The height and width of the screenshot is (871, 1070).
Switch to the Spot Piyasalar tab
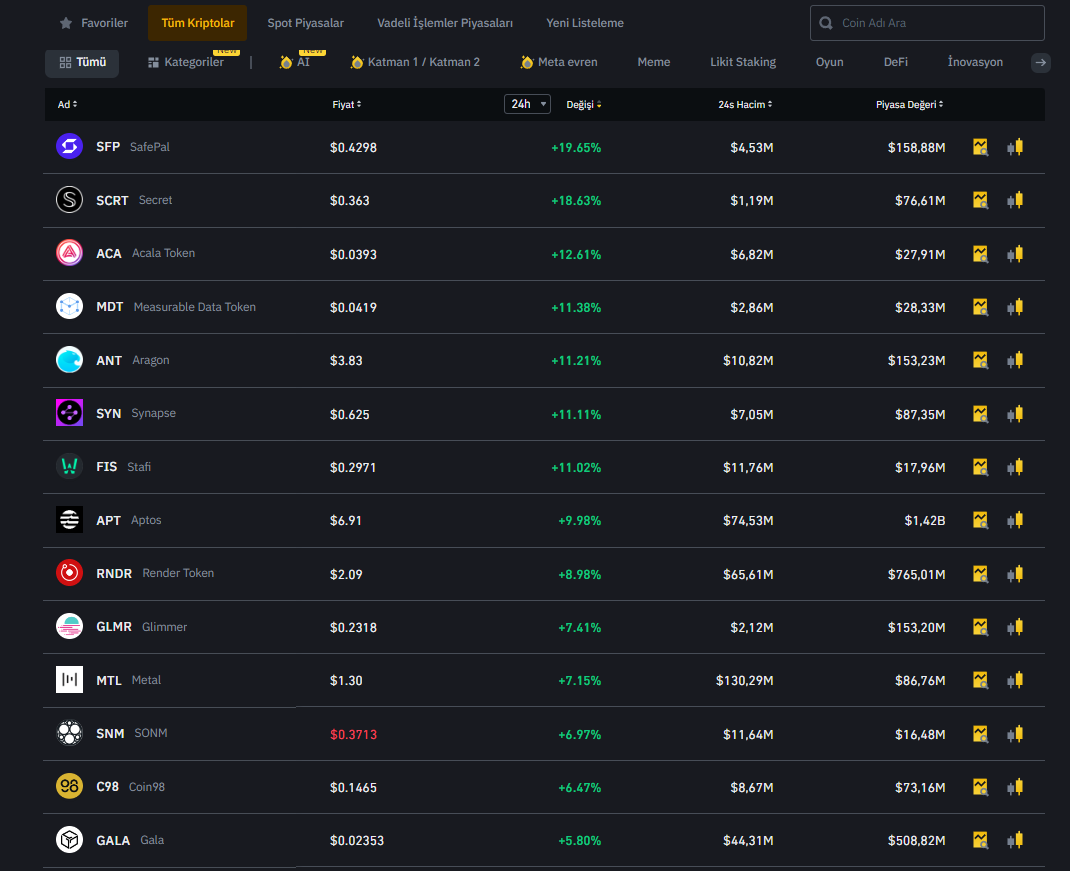(305, 23)
